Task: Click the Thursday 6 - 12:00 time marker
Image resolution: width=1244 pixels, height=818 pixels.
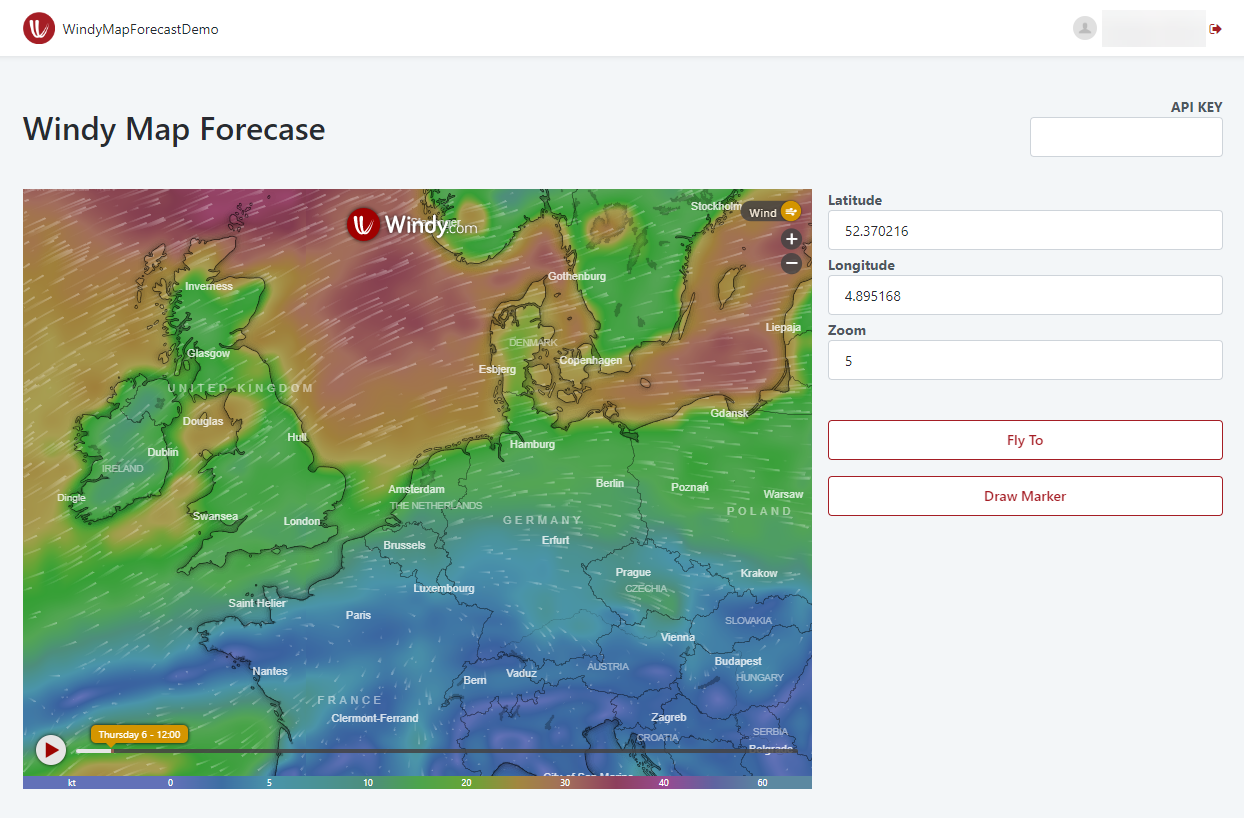Action: [139, 735]
